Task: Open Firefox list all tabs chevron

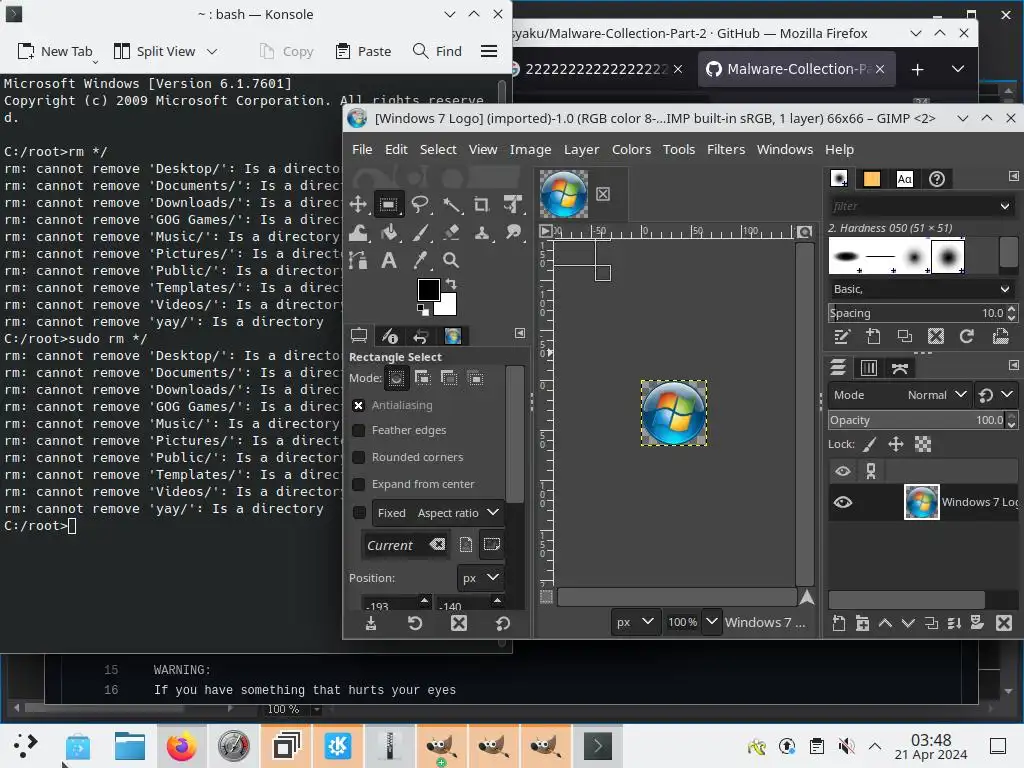Action: point(957,69)
